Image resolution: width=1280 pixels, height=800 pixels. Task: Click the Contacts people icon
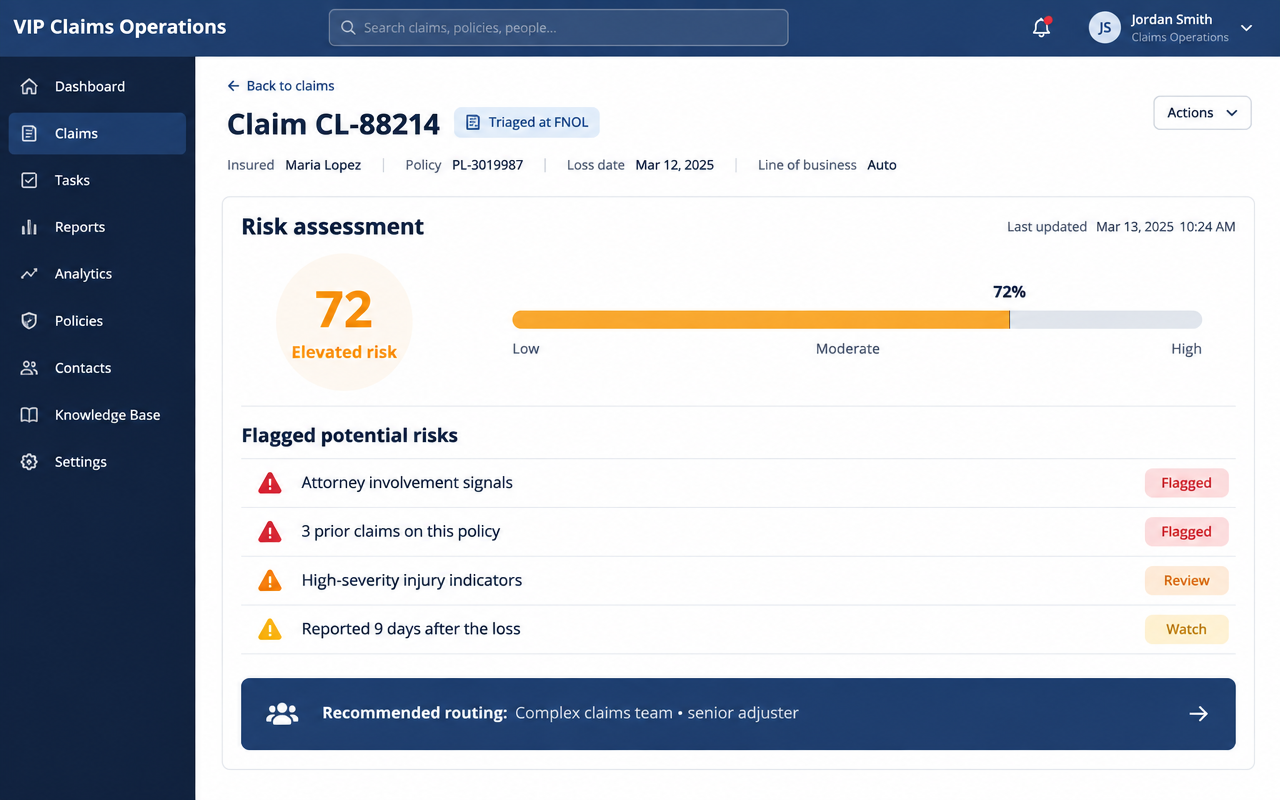click(29, 368)
